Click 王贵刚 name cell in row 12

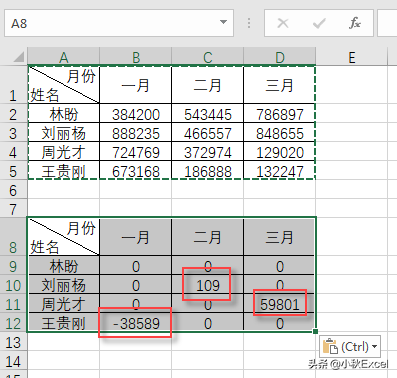(x=64, y=322)
